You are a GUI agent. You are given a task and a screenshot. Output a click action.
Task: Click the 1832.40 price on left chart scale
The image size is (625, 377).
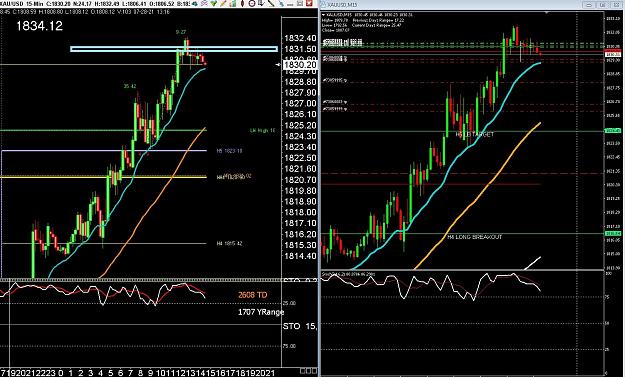coord(300,38)
